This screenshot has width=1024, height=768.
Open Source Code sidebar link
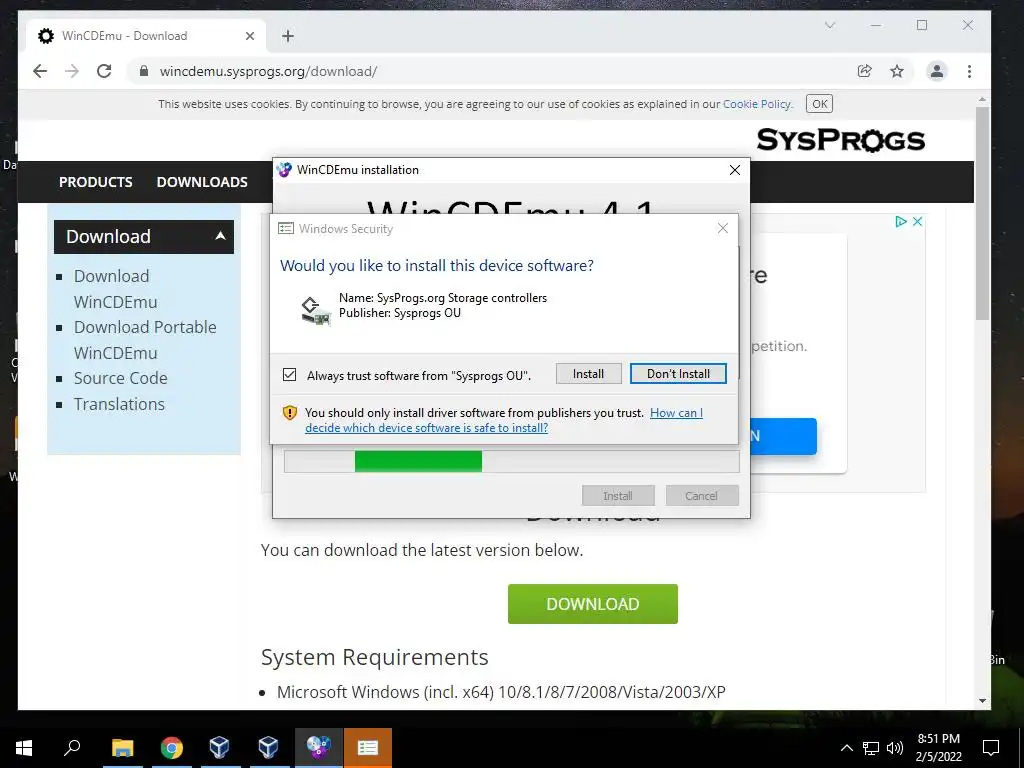tap(120, 378)
